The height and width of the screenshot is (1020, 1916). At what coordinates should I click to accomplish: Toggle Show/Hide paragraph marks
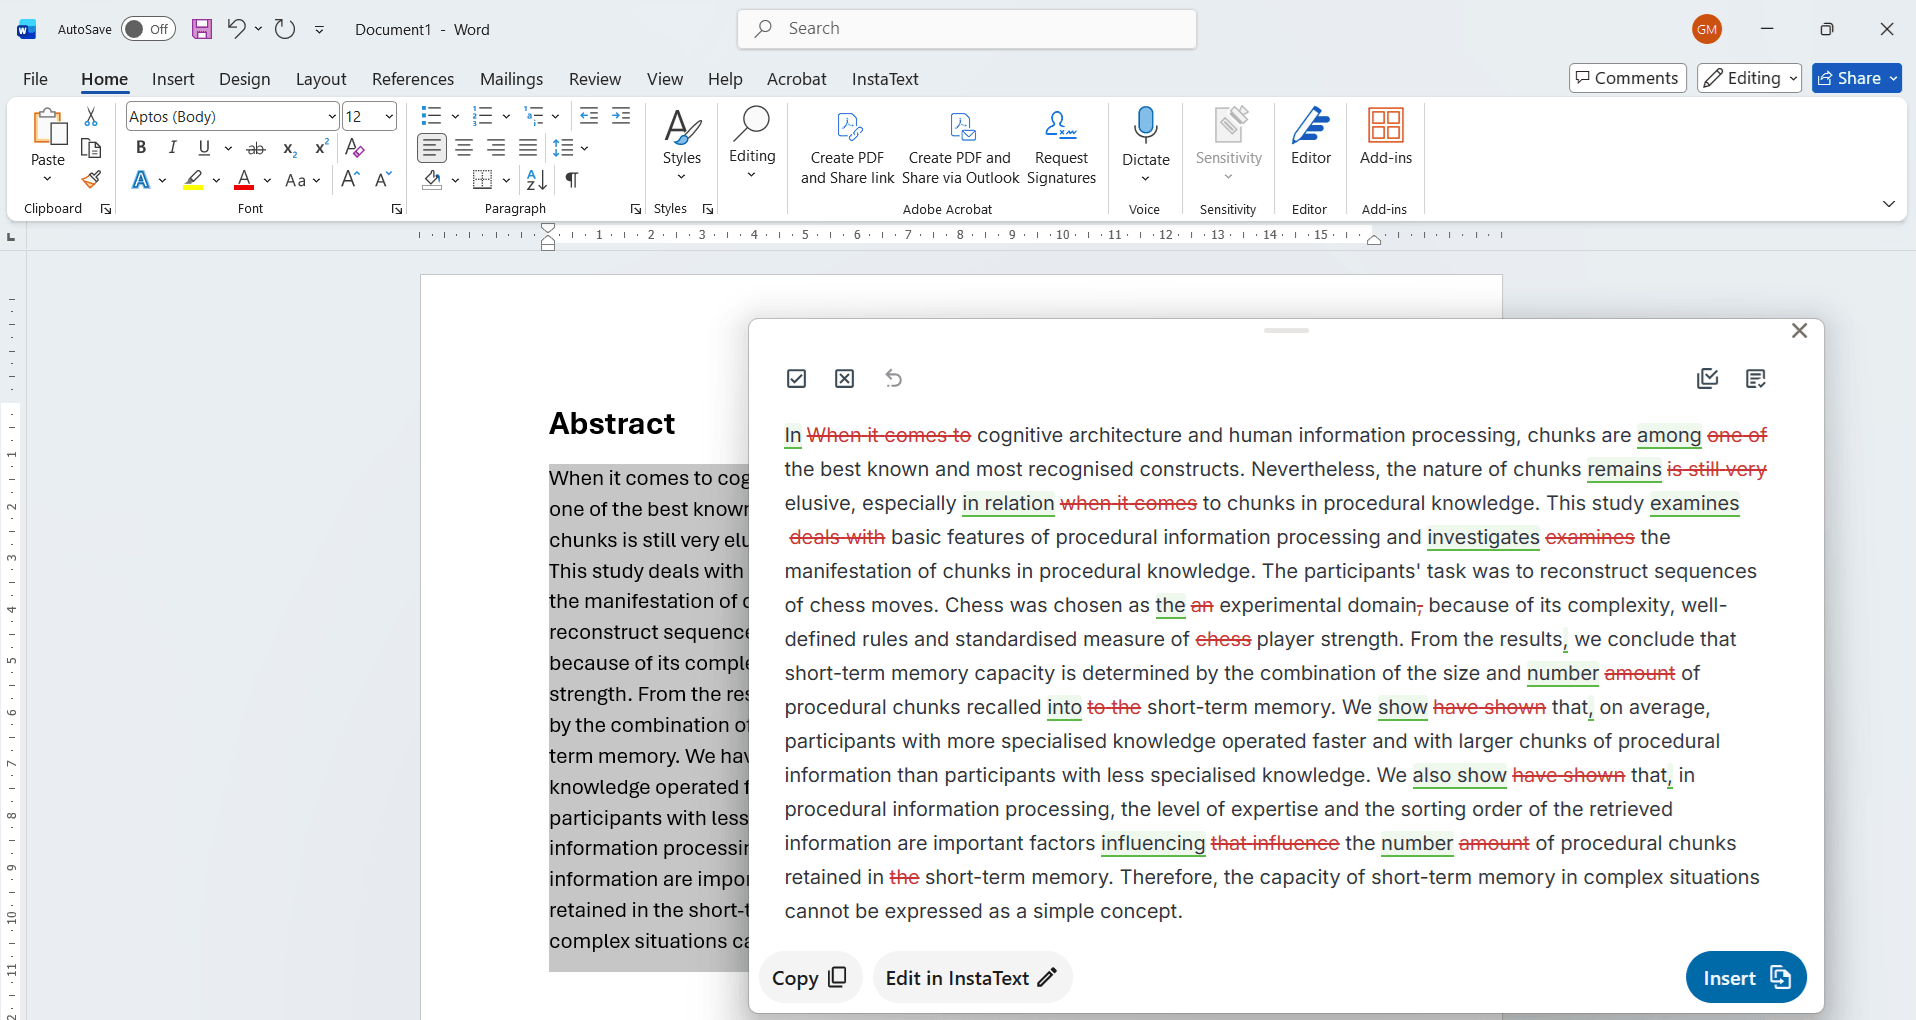click(572, 180)
